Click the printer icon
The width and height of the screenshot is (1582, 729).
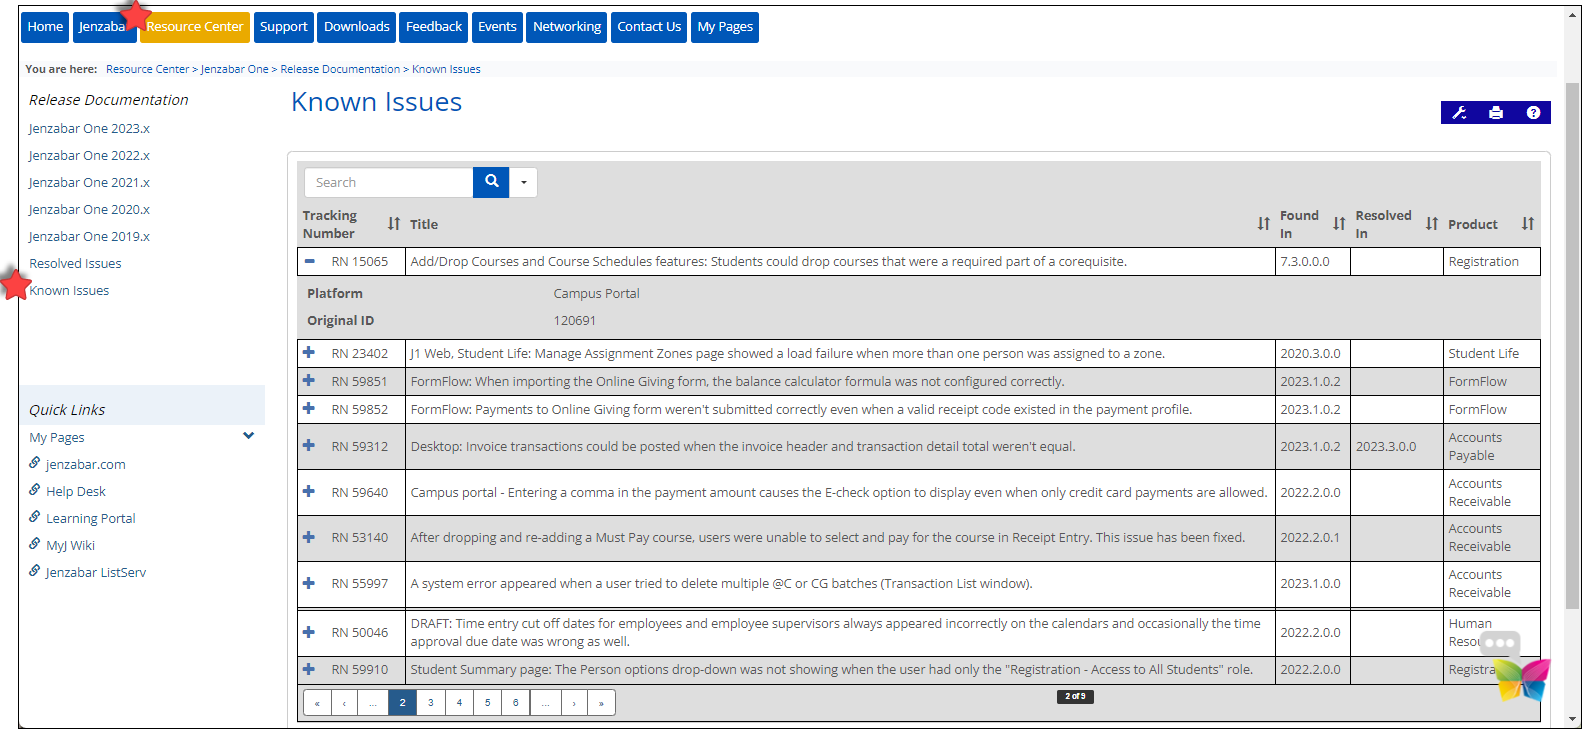[1496, 113]
